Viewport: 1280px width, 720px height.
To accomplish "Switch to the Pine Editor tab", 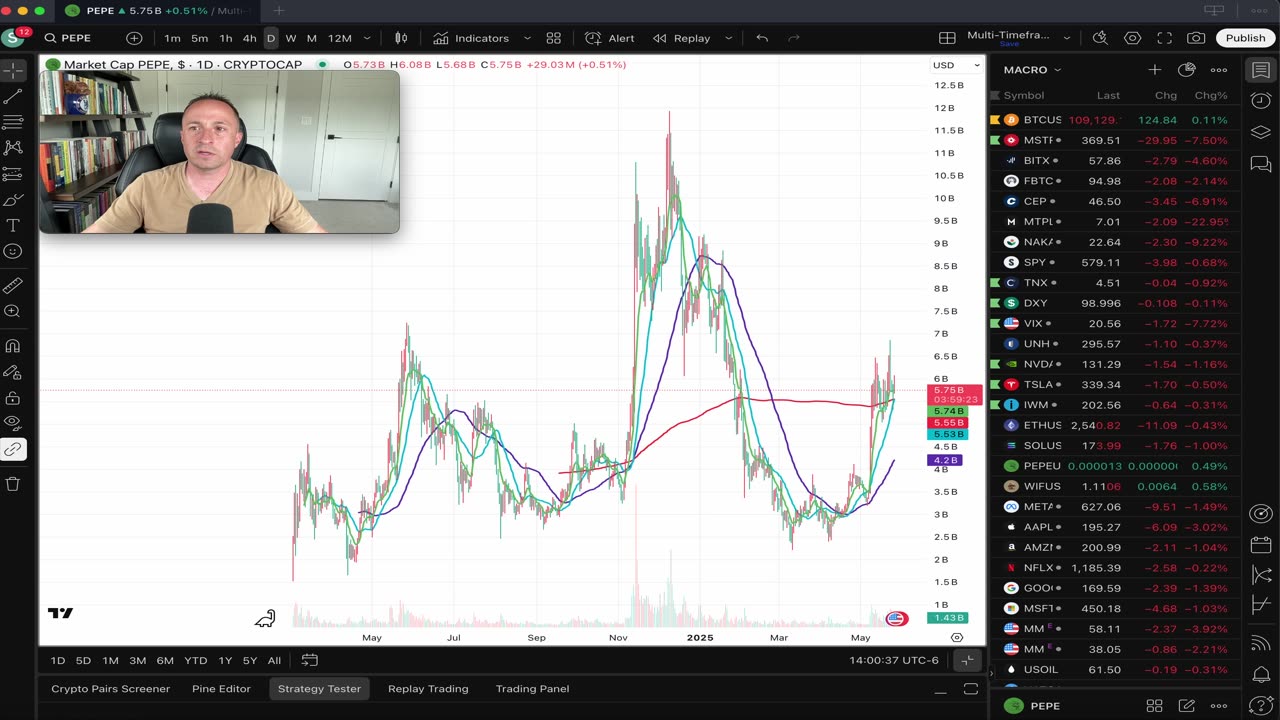I will click(221, 689).
